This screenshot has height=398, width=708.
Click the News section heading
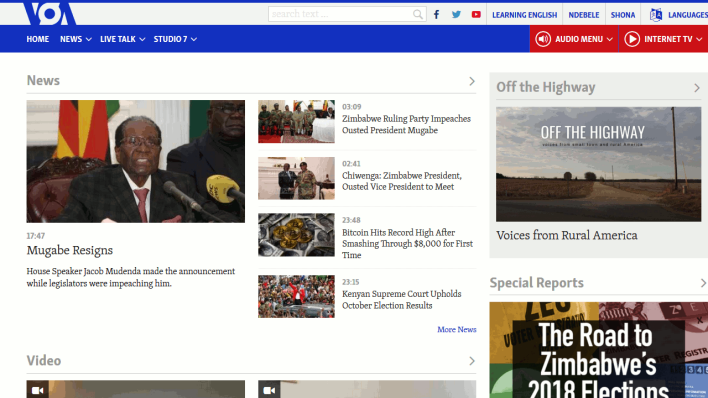tap(43, 80)
